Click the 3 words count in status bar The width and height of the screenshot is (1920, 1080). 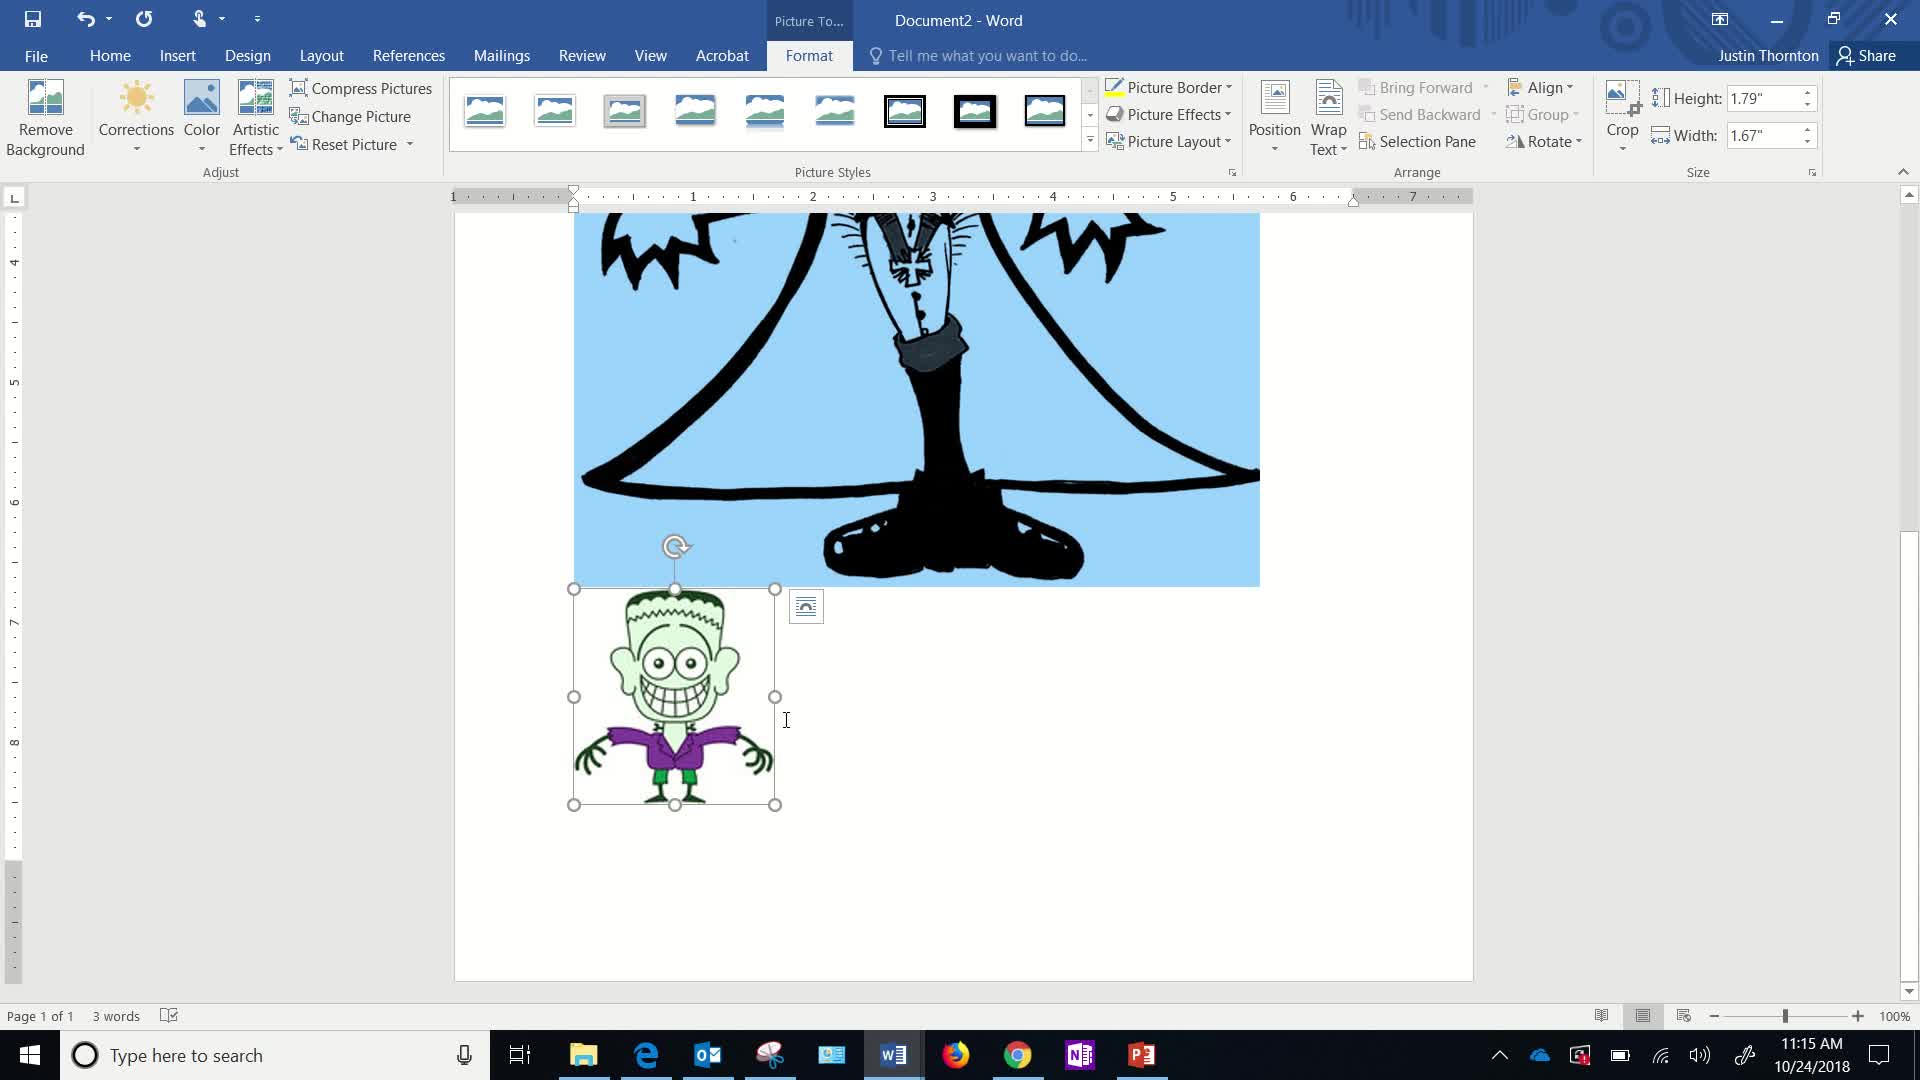click(116, 1016)
